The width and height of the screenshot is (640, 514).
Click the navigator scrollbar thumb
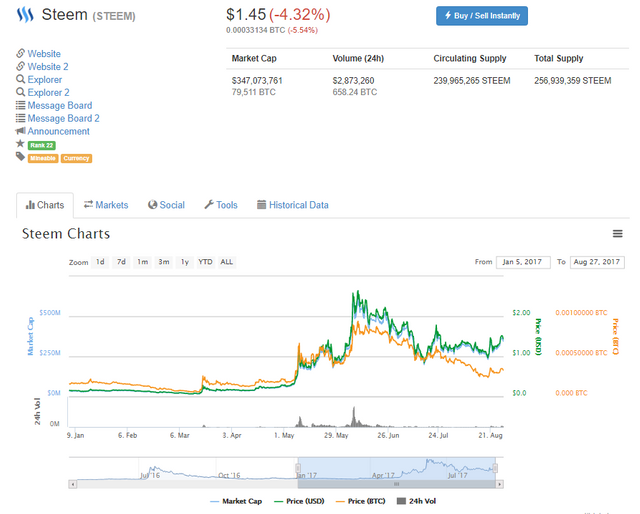(396, 484)
